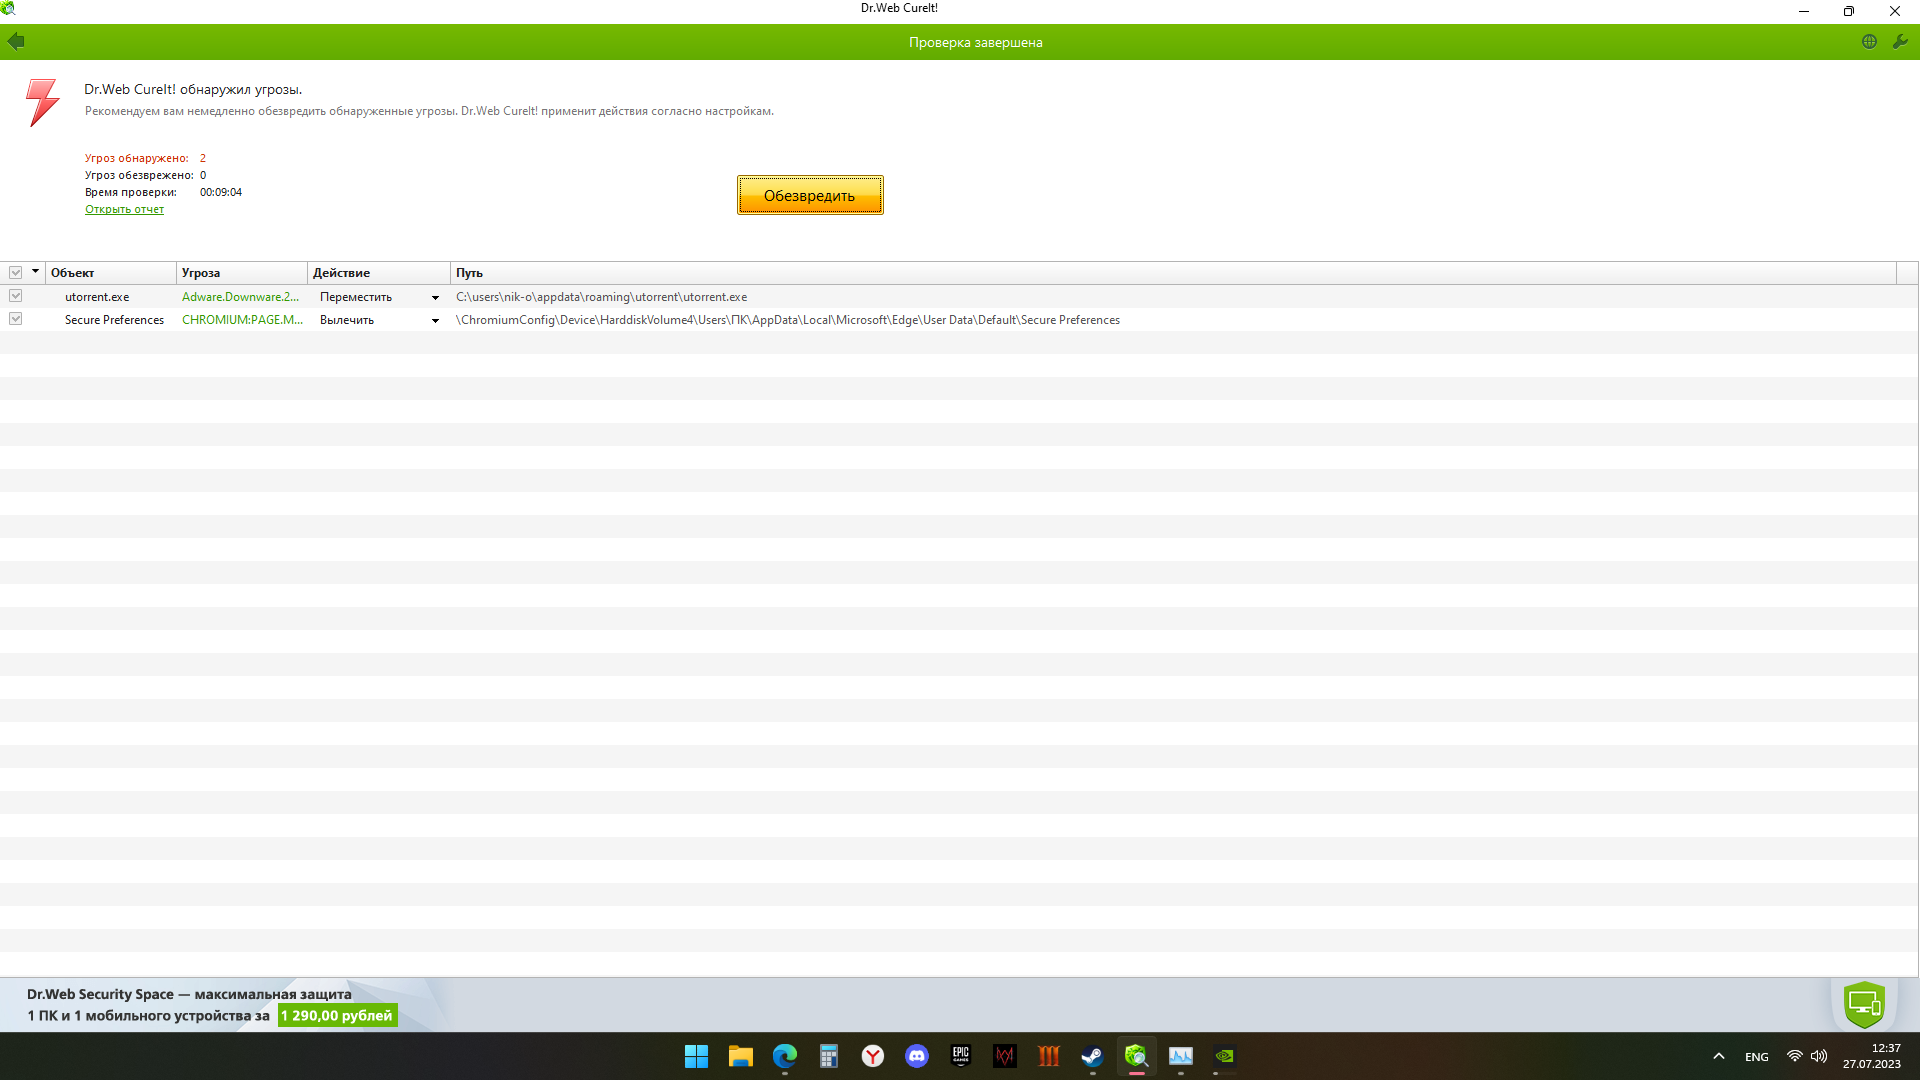Click the Dr.Web shield icon at bottom right
Image resolution: width=1920 pixels, height=1080 pixels.
[1864, 1004]
